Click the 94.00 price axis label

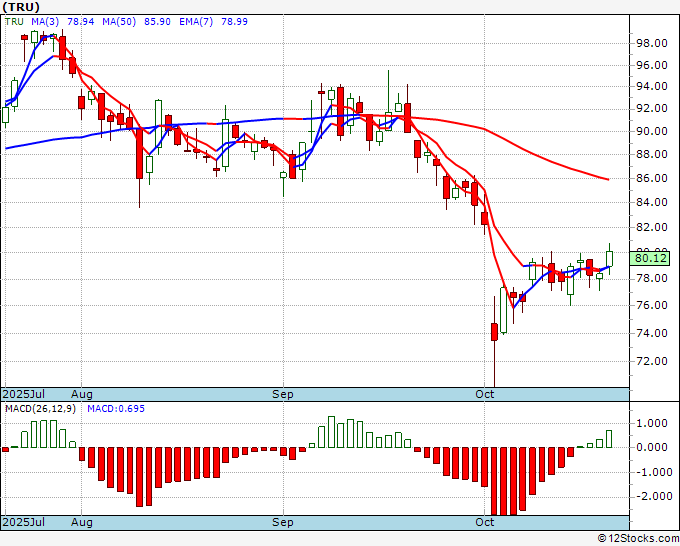(651, 86)
